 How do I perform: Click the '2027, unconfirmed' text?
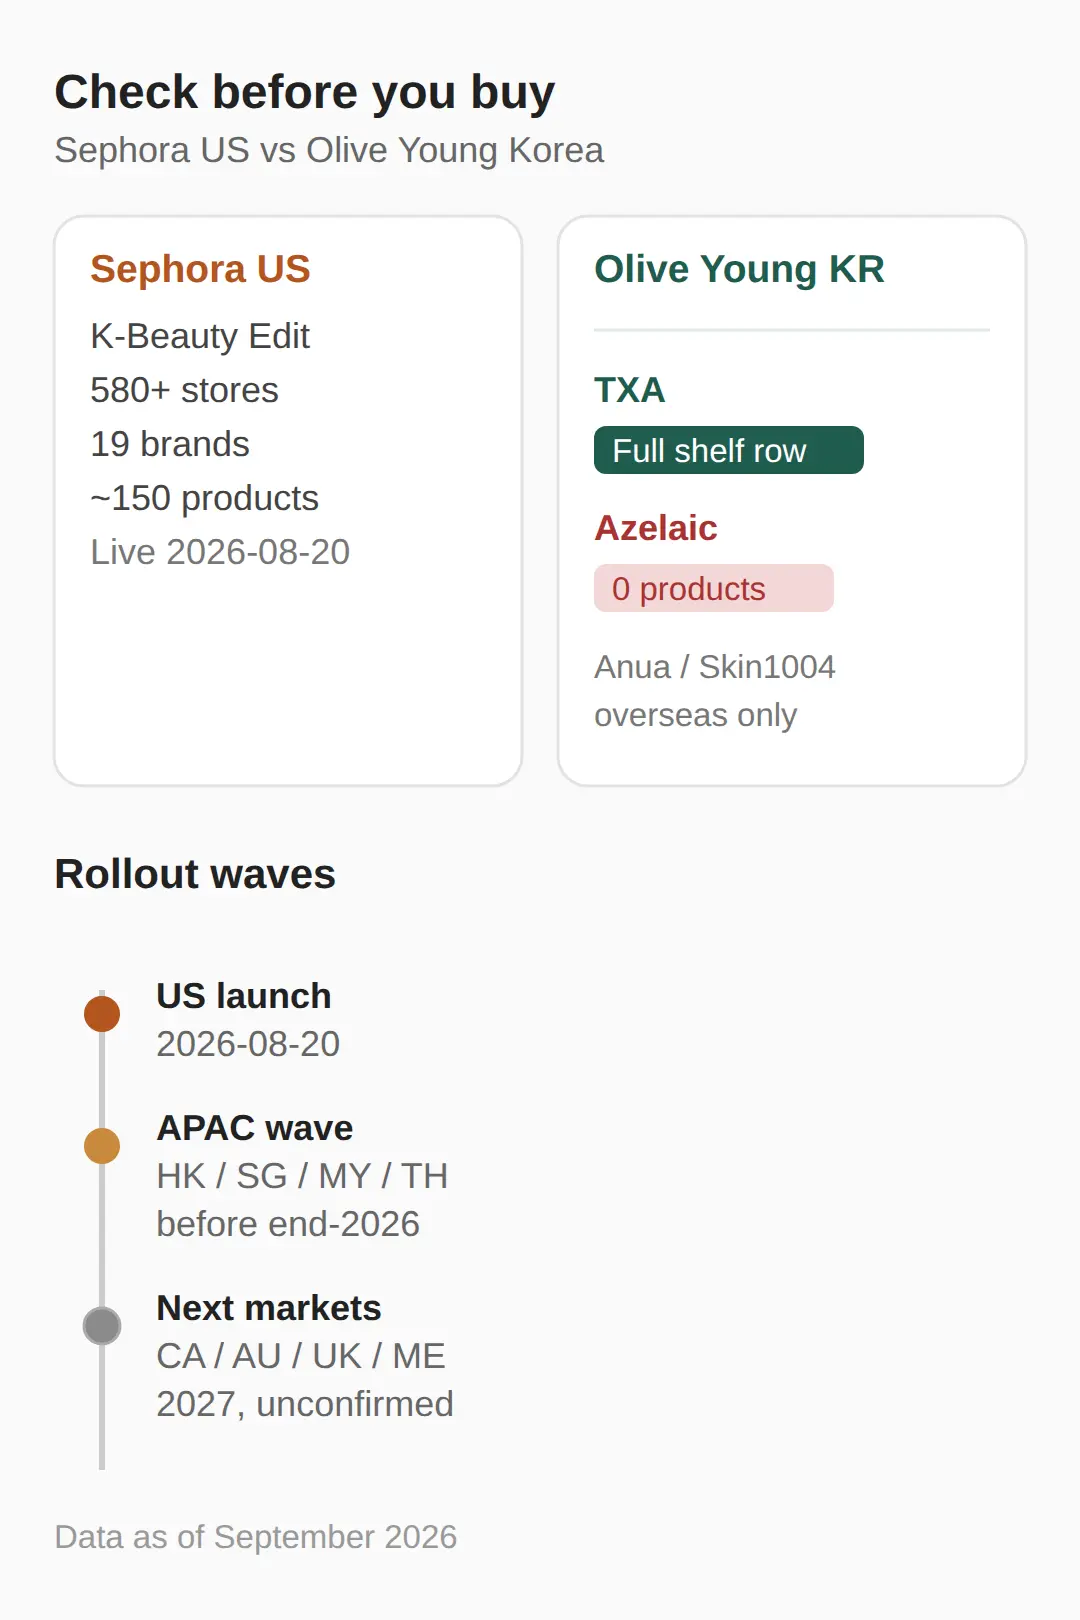click(x=305, y=1404)
